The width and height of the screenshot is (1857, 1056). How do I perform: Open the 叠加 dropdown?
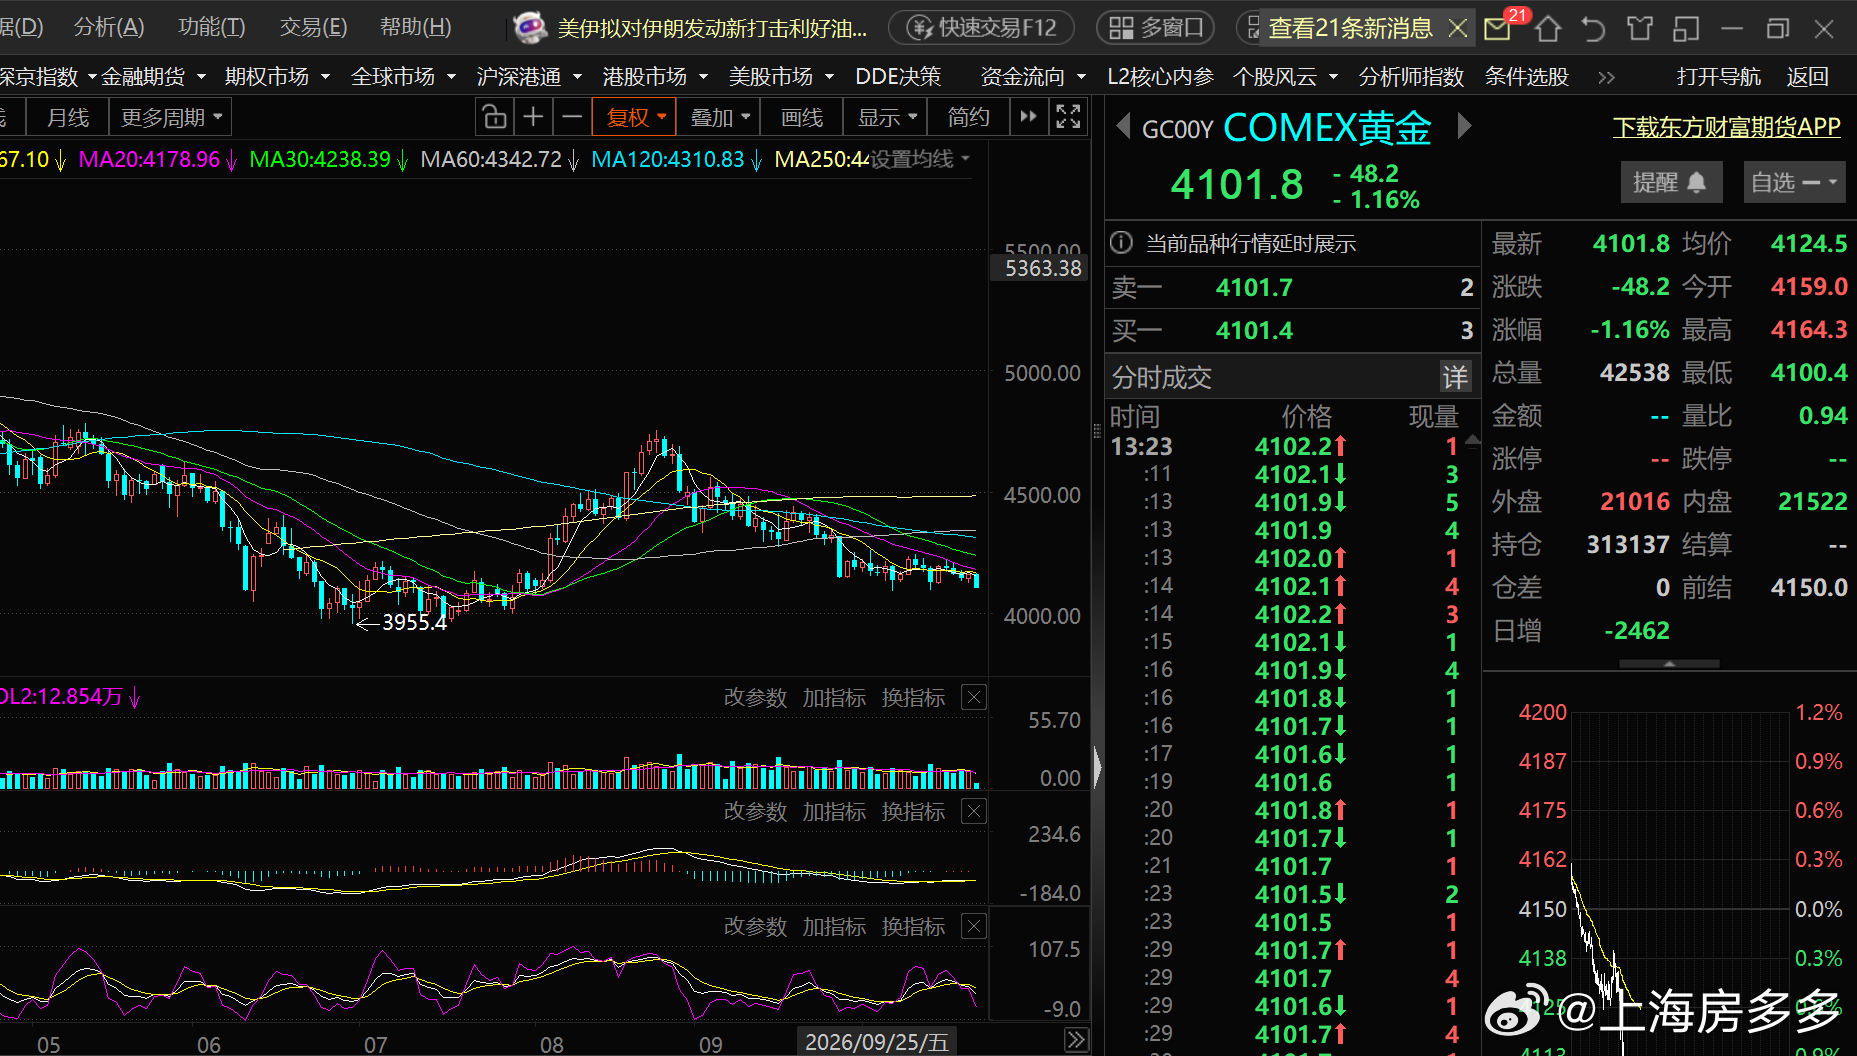[719, 118]
